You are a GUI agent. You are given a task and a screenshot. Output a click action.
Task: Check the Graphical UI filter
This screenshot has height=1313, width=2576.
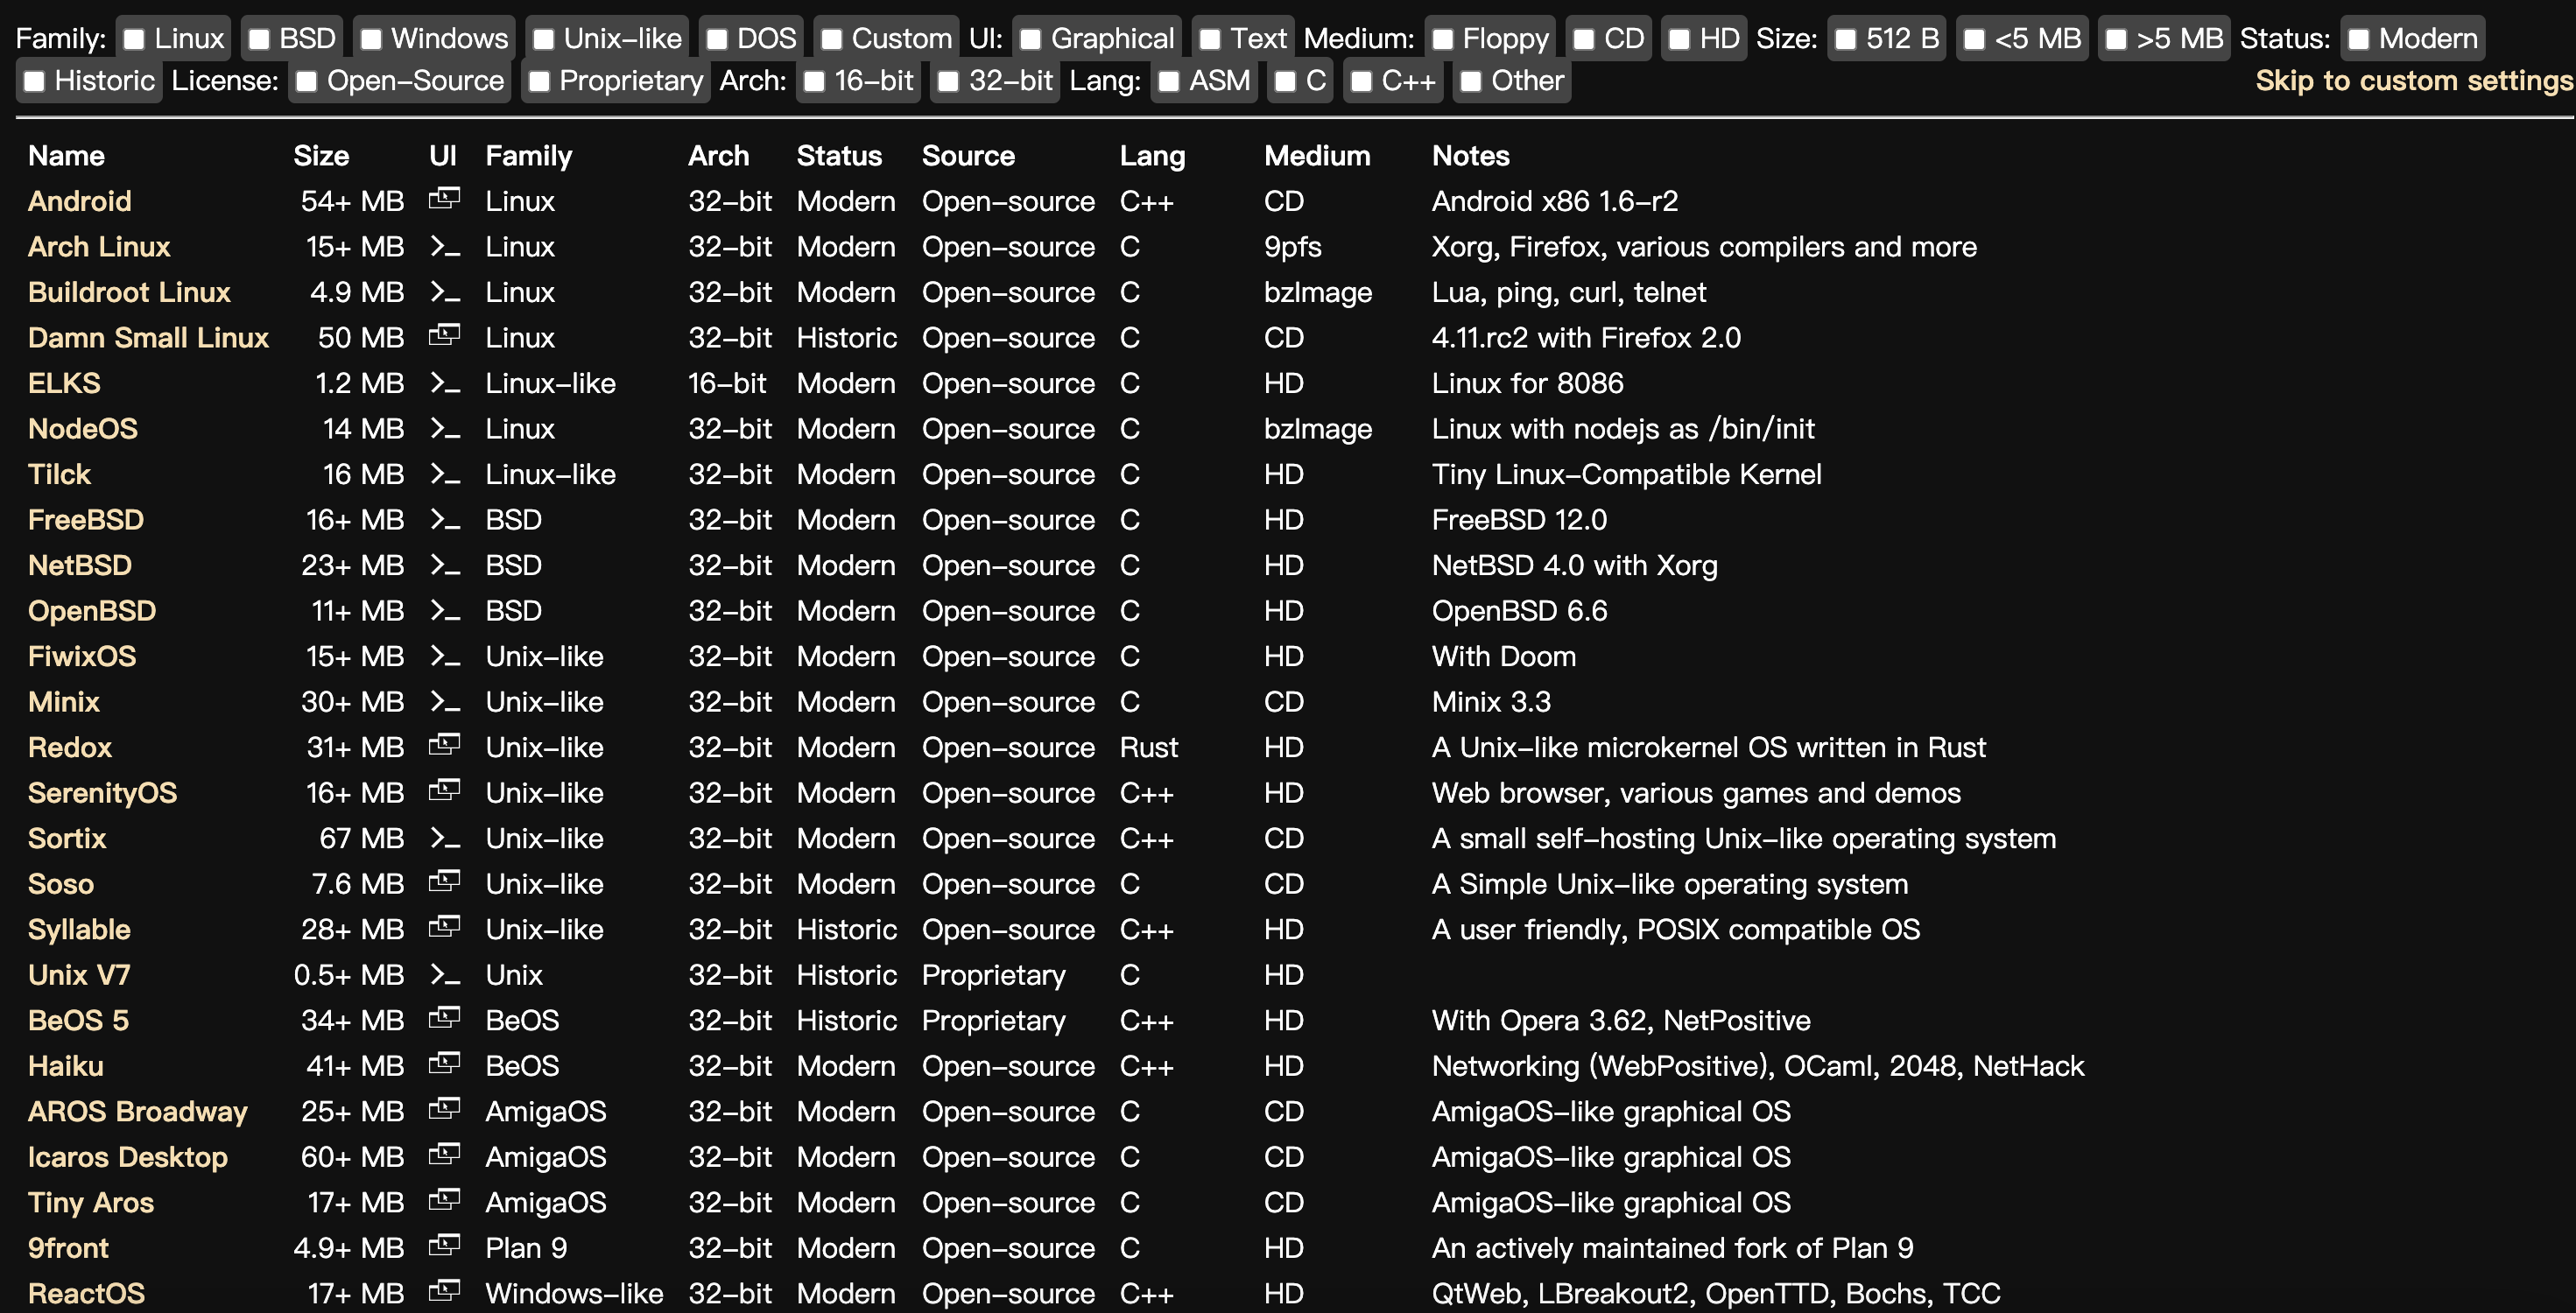coord(1031,39)
